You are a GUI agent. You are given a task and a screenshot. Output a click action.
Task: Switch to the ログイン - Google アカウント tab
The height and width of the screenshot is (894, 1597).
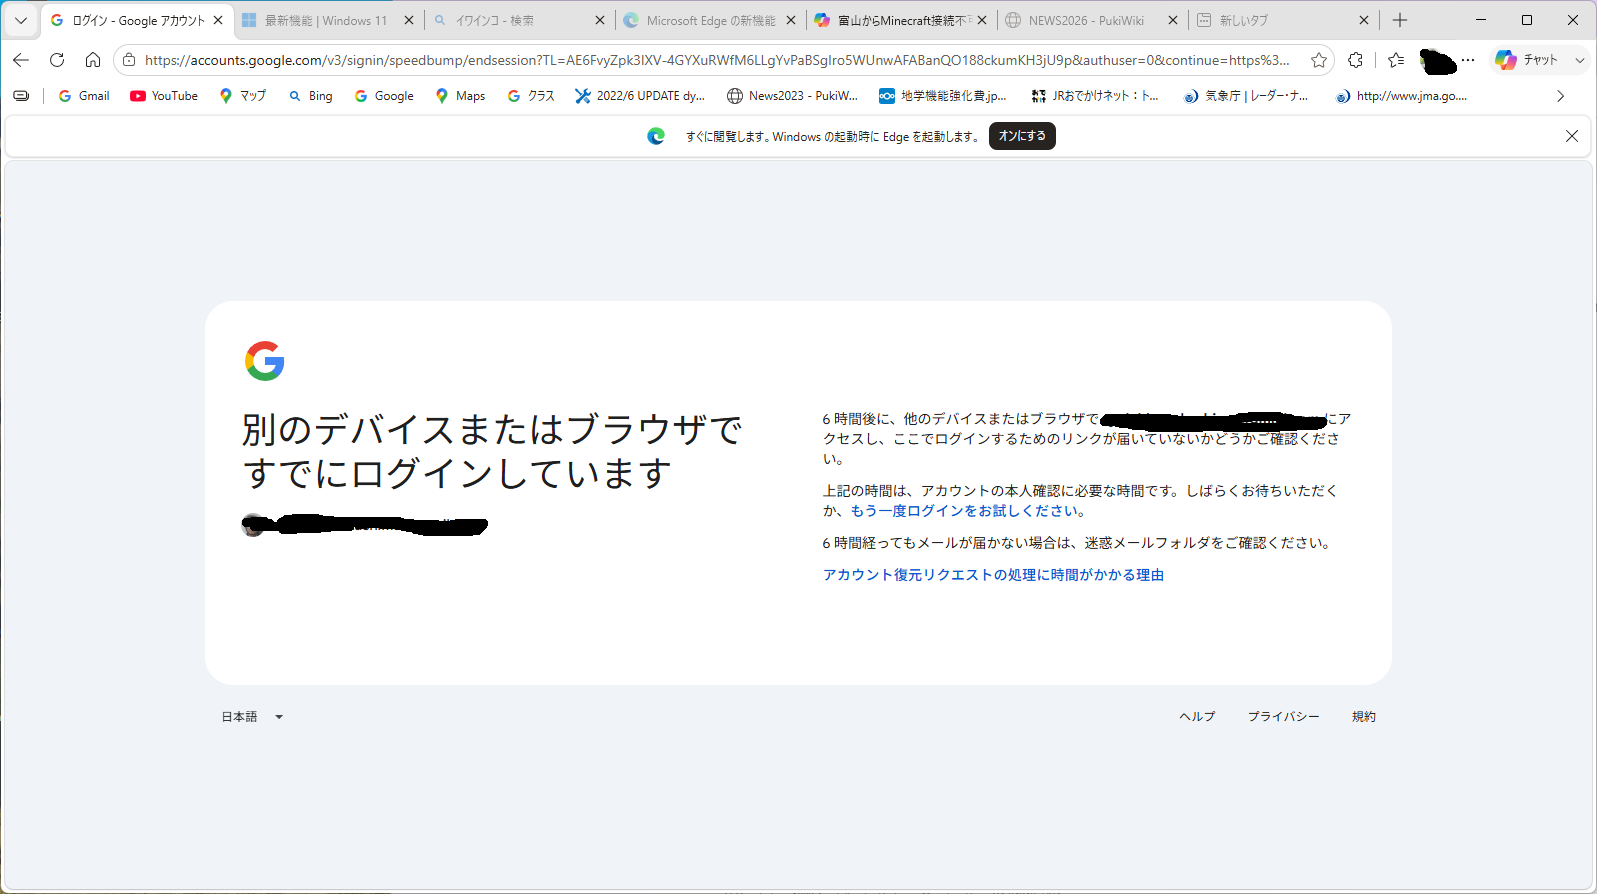click(137, 20)
